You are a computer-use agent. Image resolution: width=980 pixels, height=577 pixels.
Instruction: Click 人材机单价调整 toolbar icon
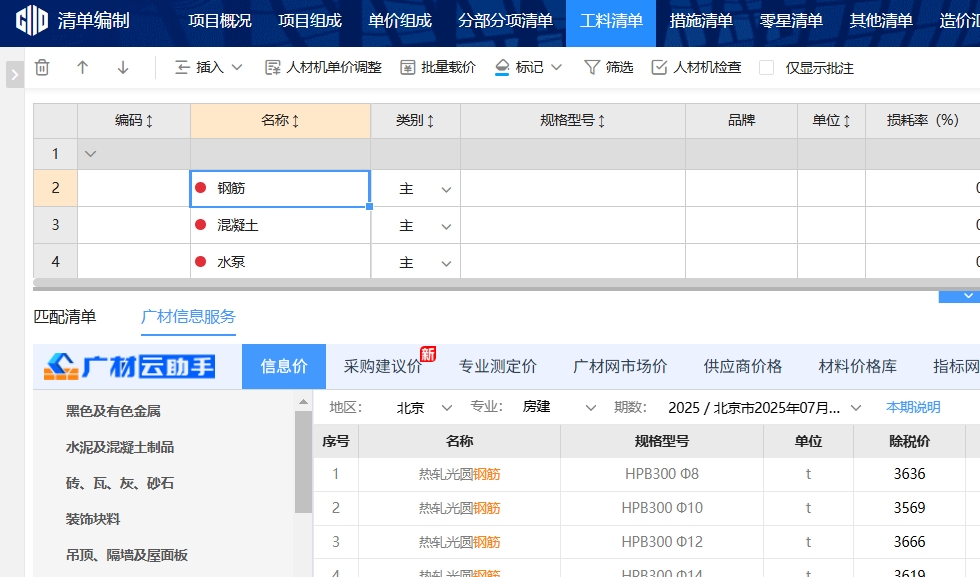[x=273, y=68]
